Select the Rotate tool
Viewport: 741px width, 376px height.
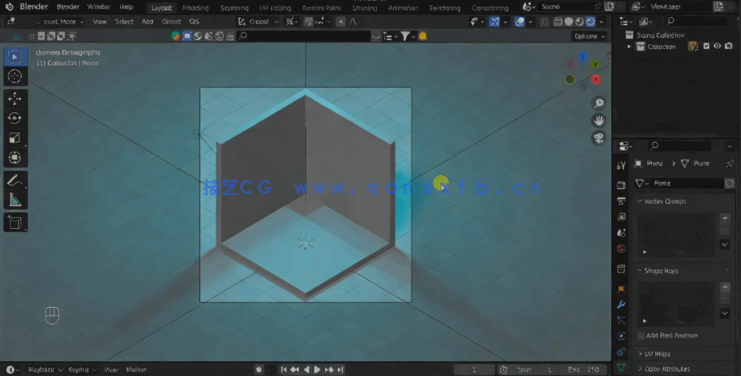point(15,118)
